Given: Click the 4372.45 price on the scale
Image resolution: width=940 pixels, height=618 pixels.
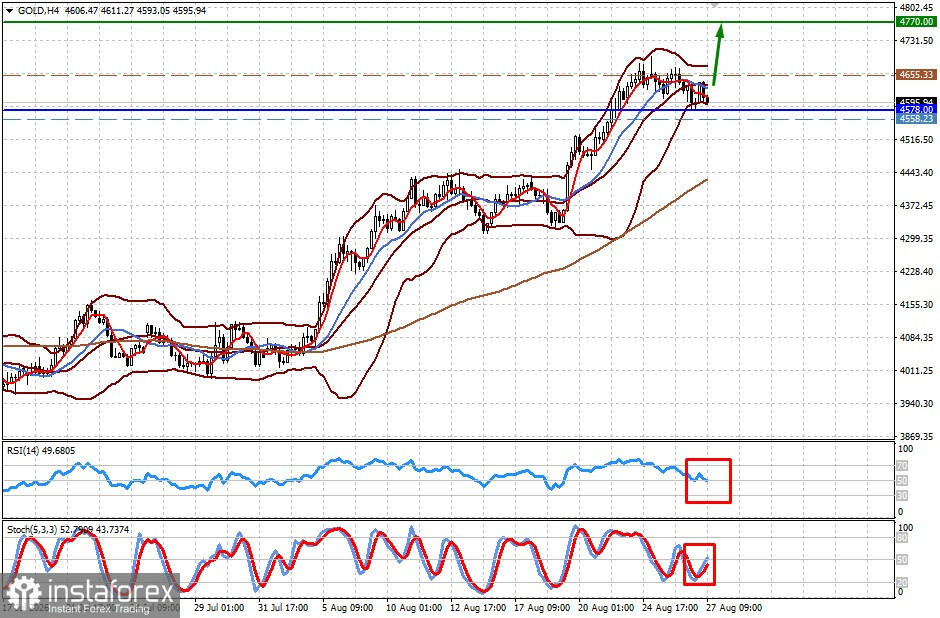Looking at the screenshot, I should (x=917, y=206).
